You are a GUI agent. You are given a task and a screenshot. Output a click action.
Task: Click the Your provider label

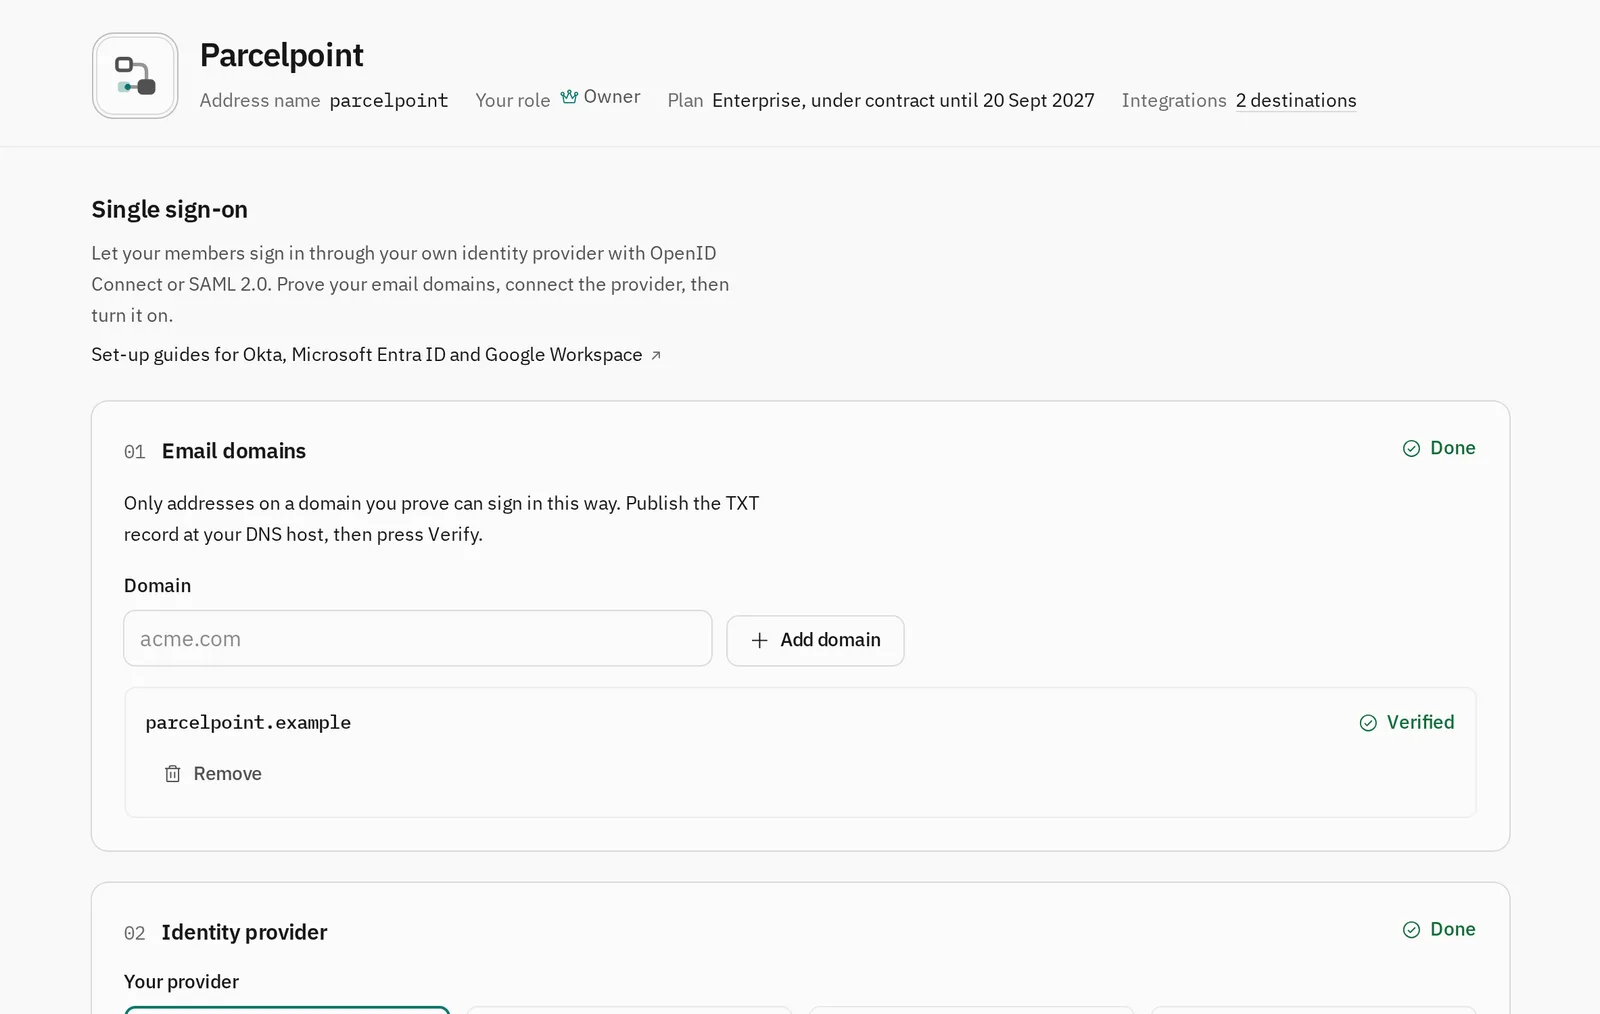pyautogui.click(x=181, y=982)
